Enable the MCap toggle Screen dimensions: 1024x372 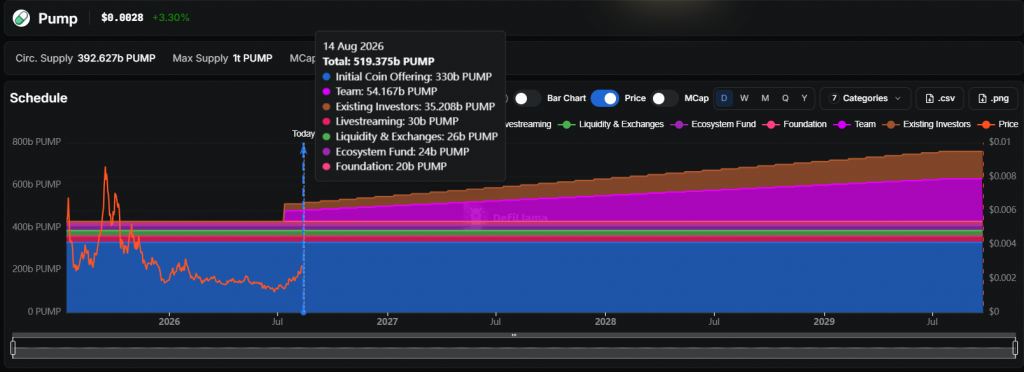tap(665, 99)
